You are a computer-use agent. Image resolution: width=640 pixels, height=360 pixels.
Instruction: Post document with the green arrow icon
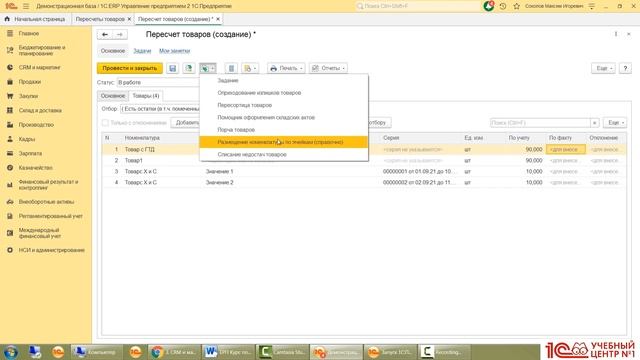click(189, 68)
